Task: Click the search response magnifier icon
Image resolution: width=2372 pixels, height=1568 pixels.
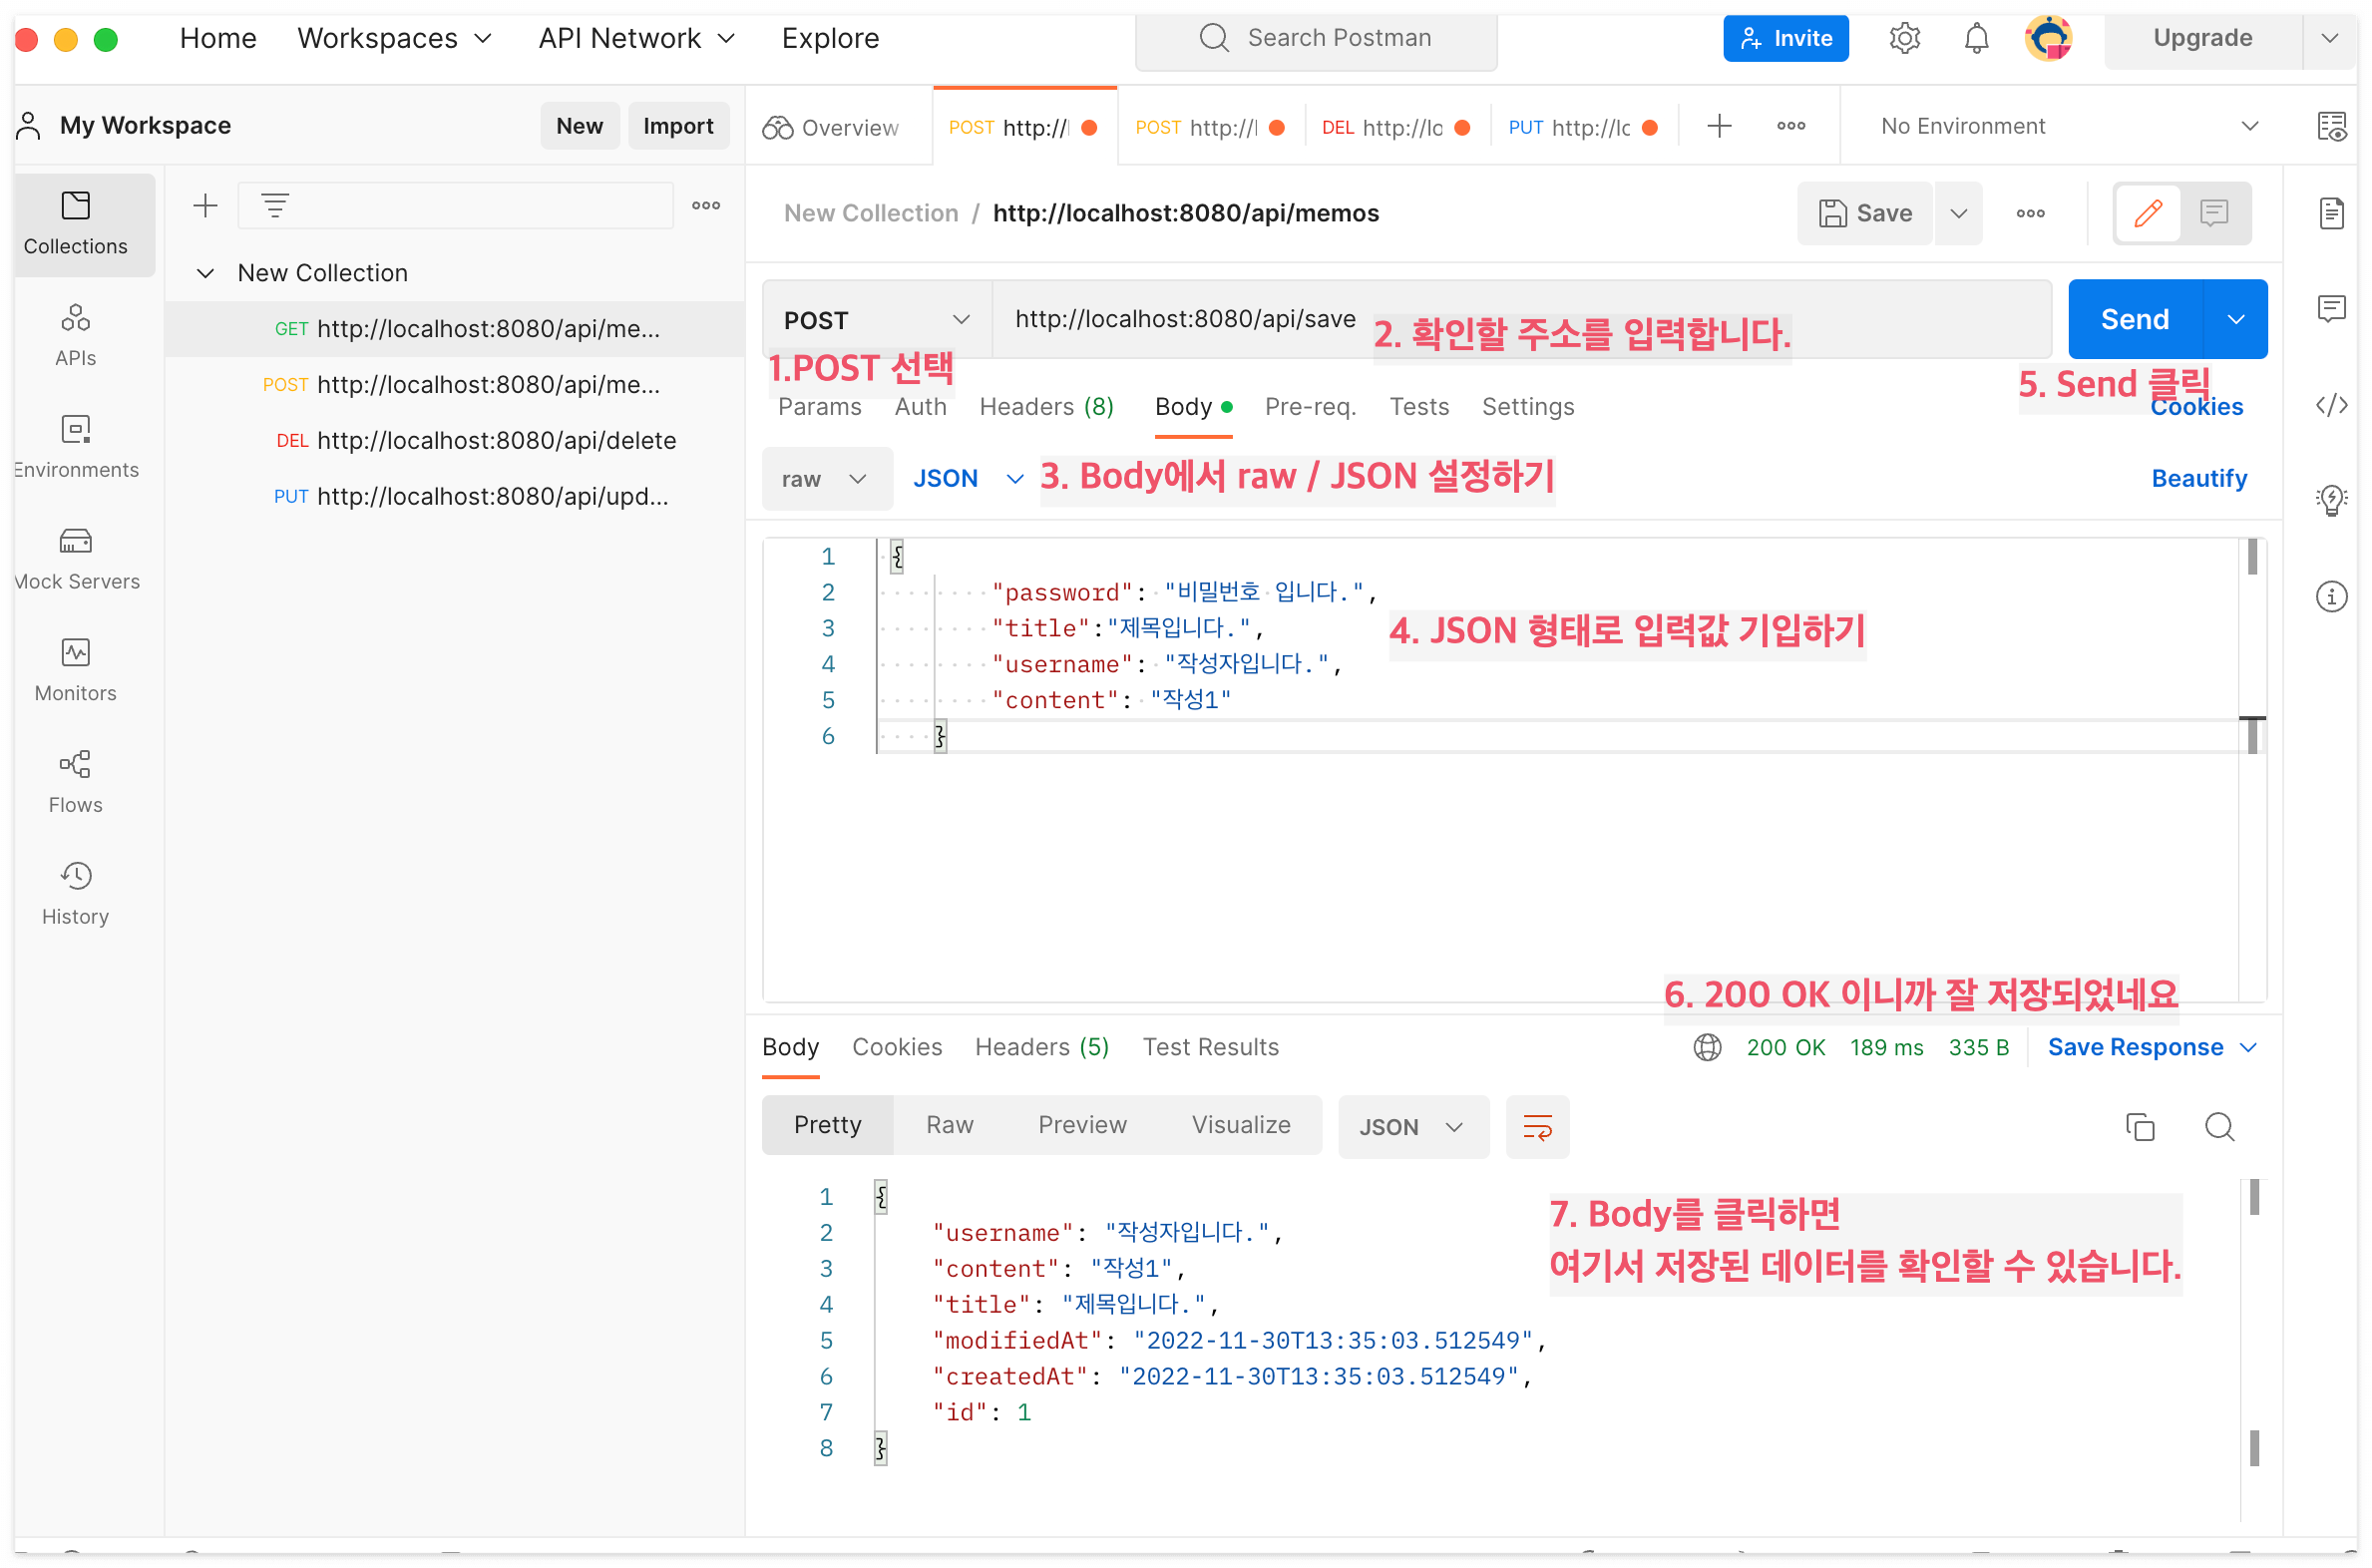Action: (x=2219, y=1127)
